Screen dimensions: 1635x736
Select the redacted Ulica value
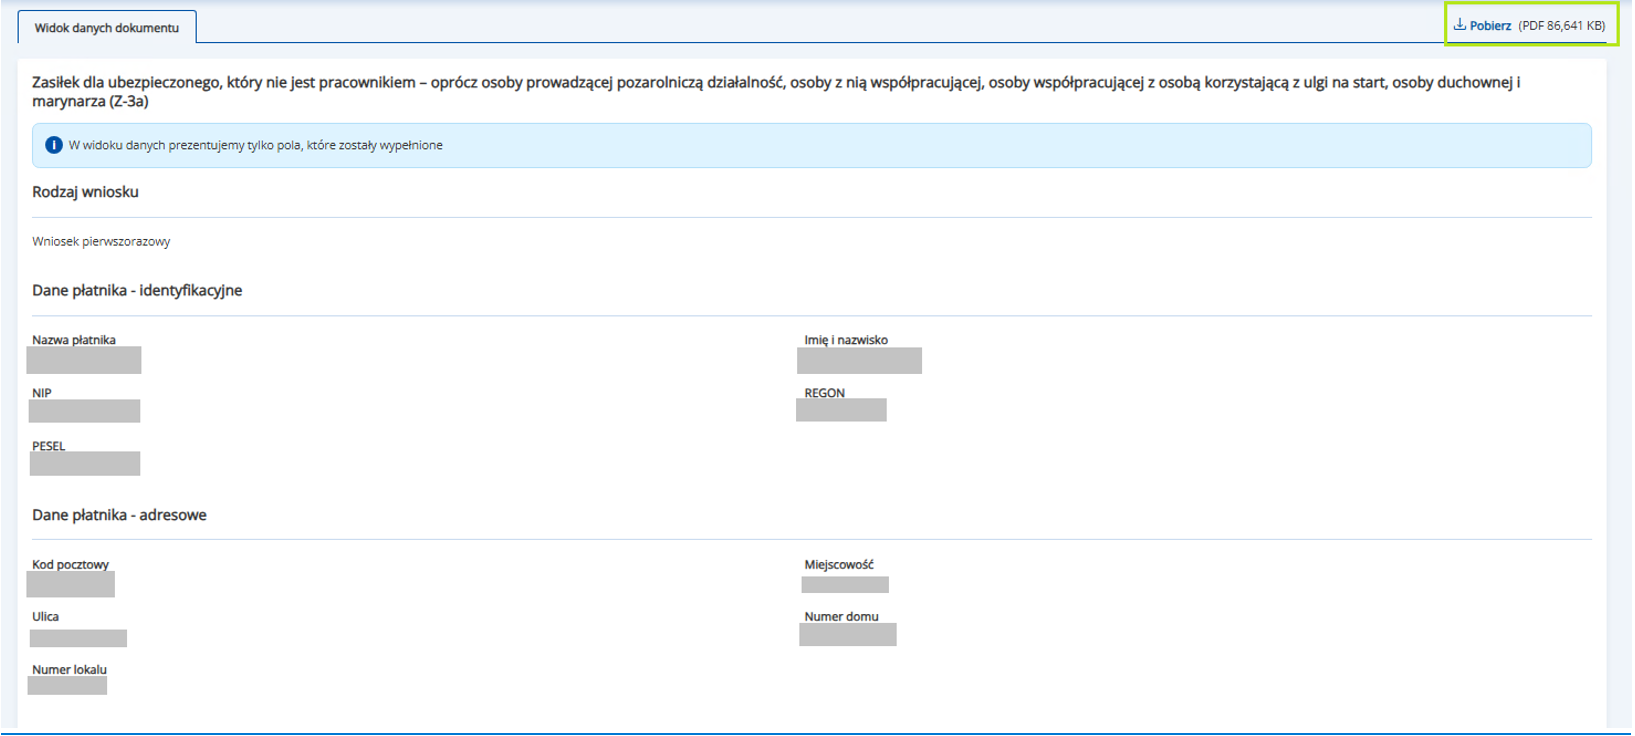(x=78, y=638)
